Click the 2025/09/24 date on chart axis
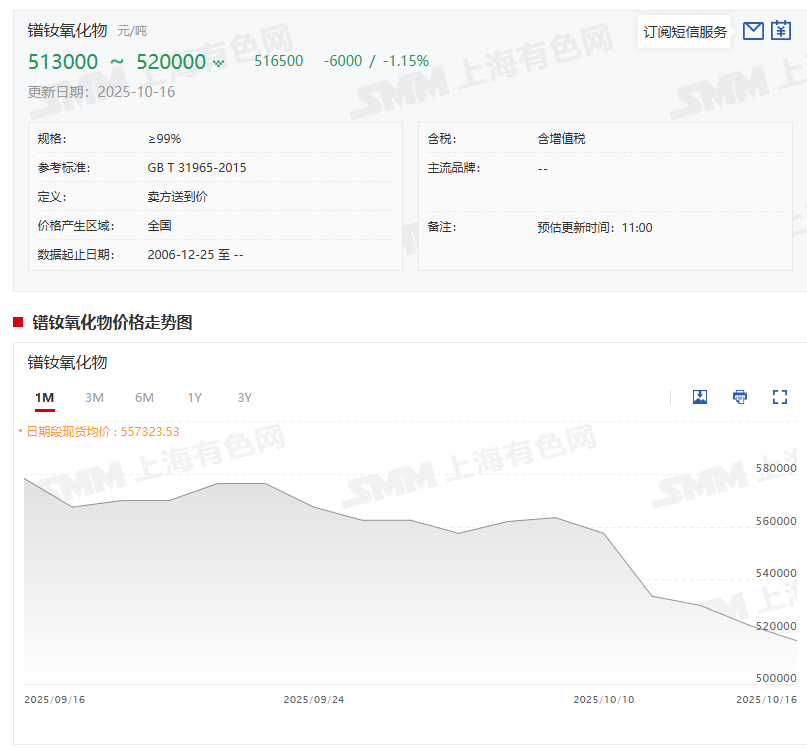Image resolution: width=807 pixels, height=748 pixels. 314,700
